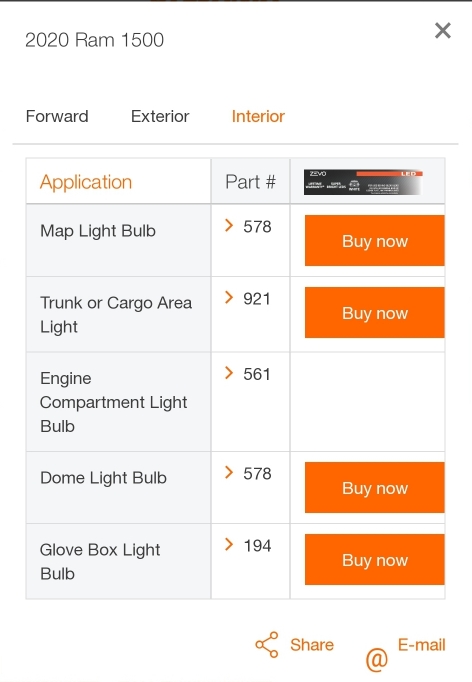
Task: Tap the share network icon
Action: (267, 644)
